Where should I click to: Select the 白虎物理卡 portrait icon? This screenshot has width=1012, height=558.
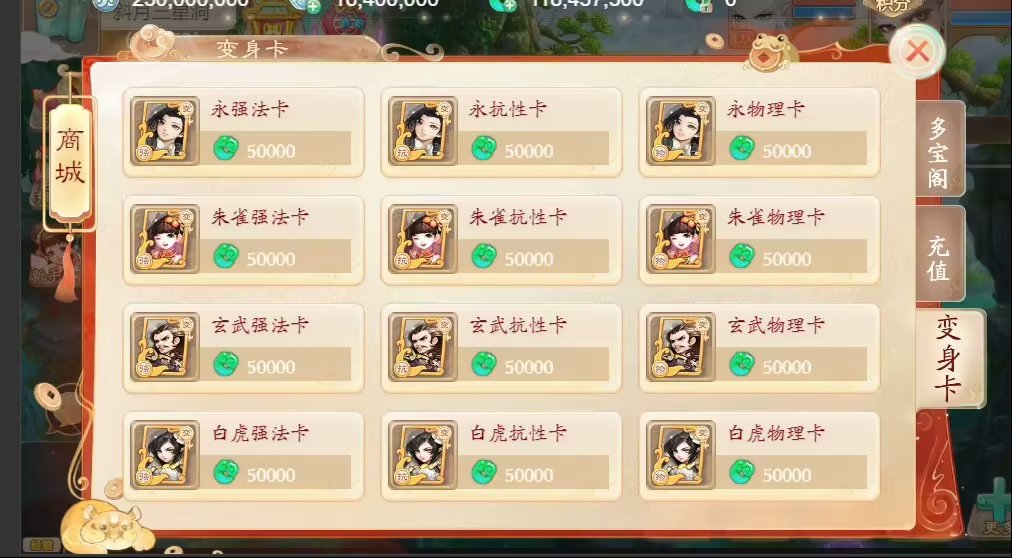click(x=682, y=455)
